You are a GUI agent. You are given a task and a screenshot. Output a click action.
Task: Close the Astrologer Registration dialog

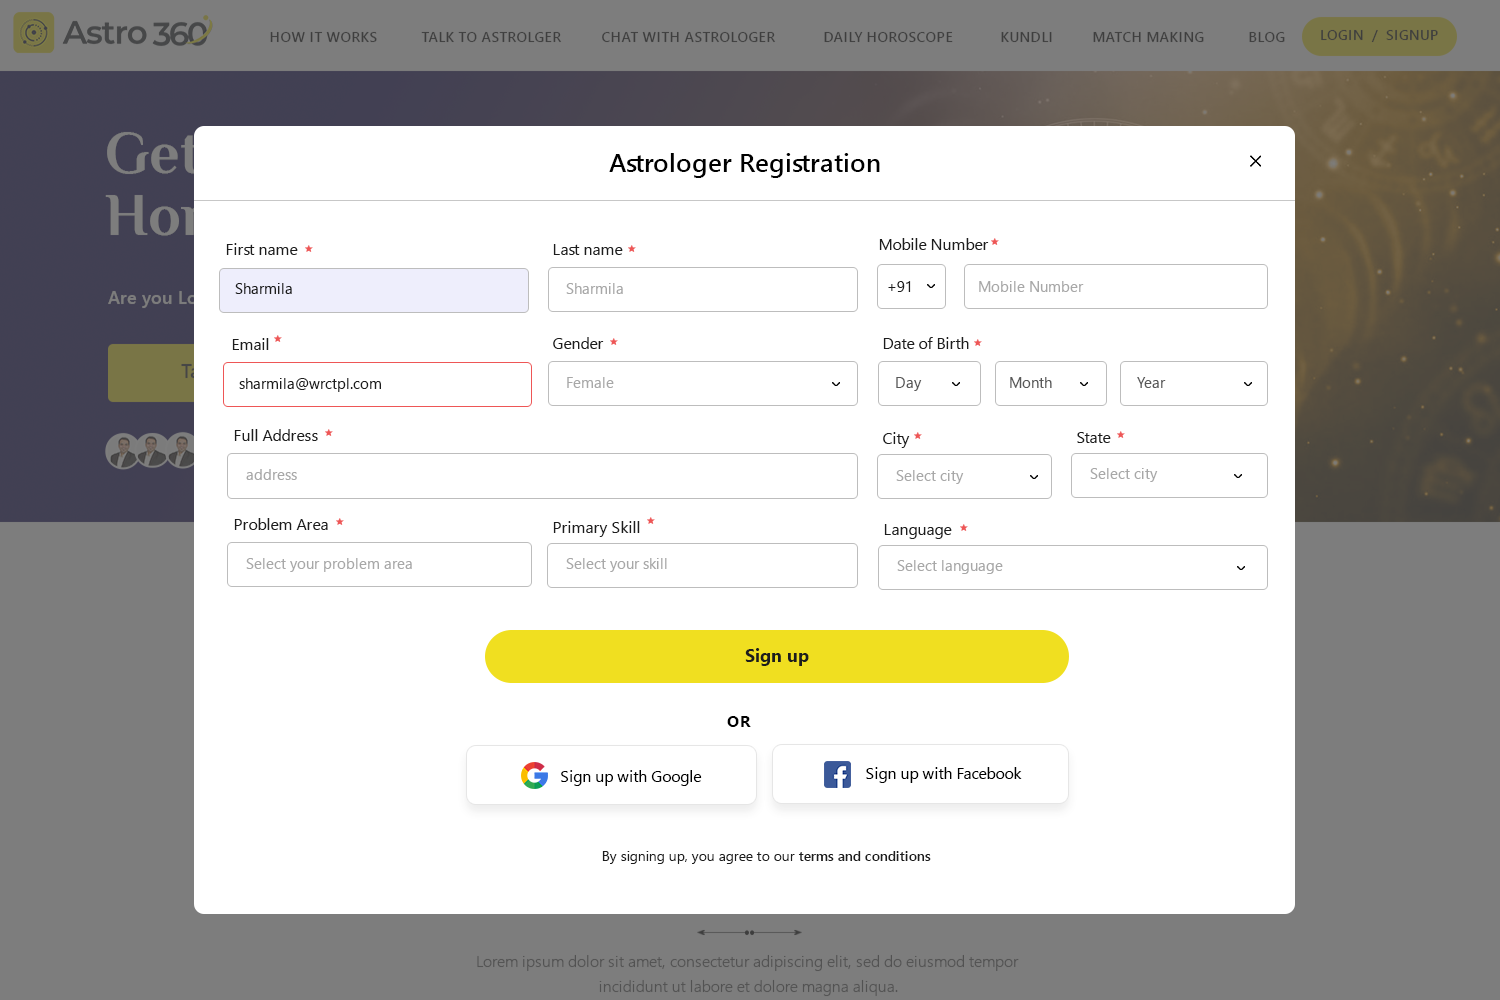[x=1255, y=161]
